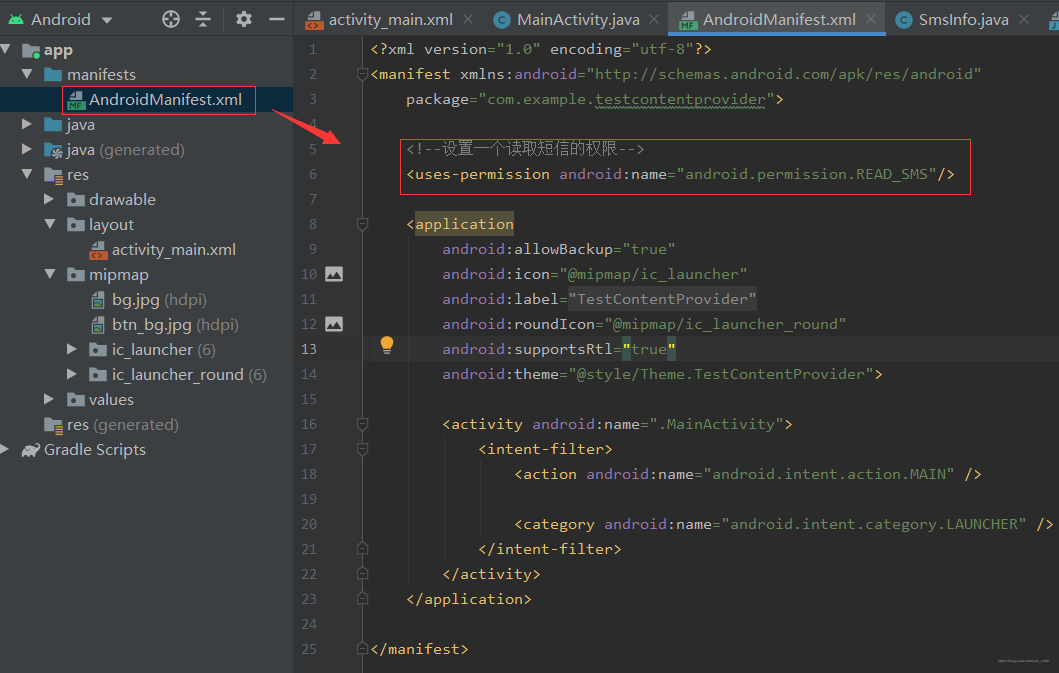Click the MainActivity.java tab class icon
Image resolution: width=1059 pixels, height=673 pixels.
pos(502,20)
